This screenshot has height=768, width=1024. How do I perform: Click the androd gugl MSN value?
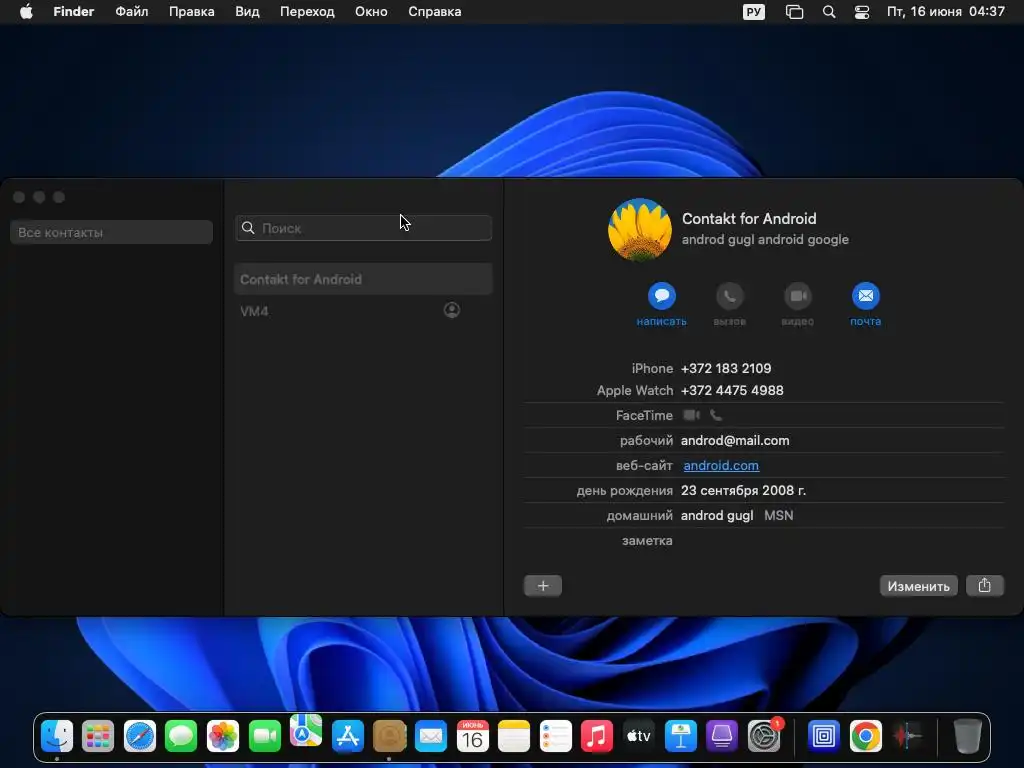737,515
